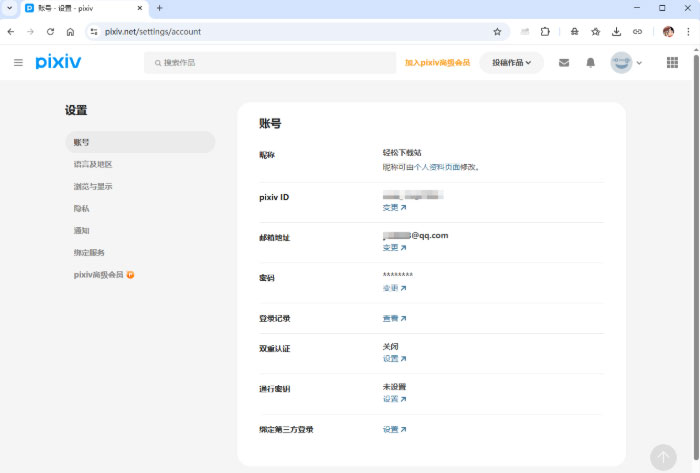
Task: Click 设置 link for 绑定第三方登录
Action: tap(394, 429)
